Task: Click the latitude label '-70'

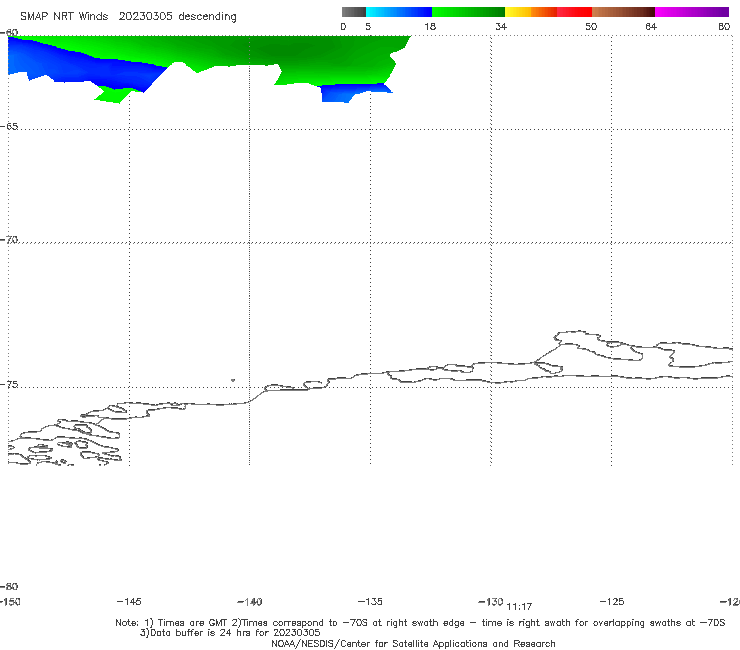Action: pos(9,239)
